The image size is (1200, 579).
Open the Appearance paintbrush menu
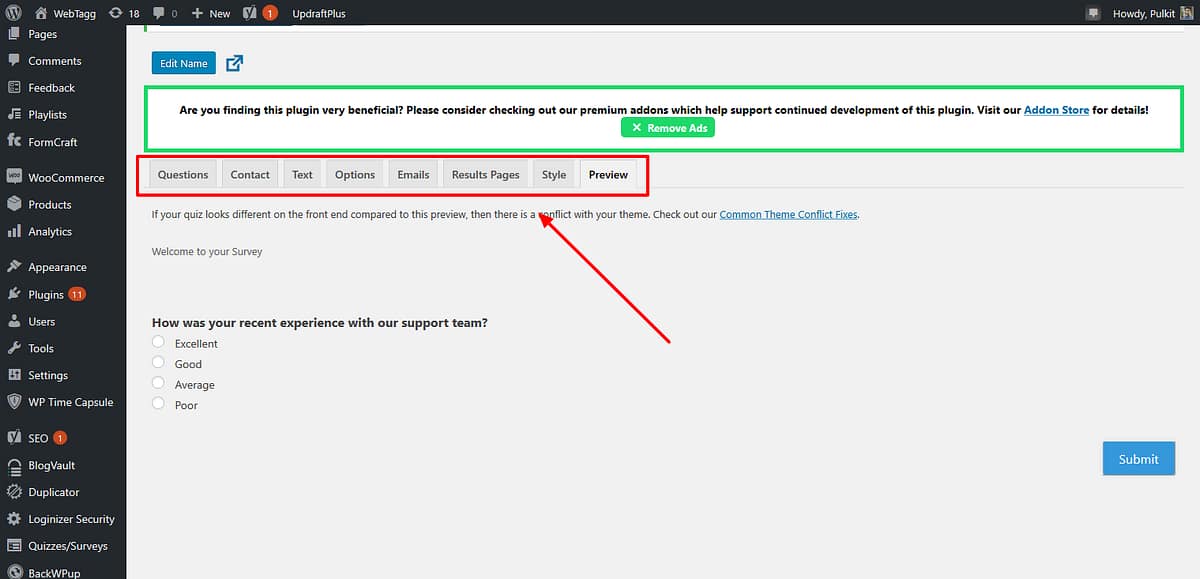coord(54,266)
